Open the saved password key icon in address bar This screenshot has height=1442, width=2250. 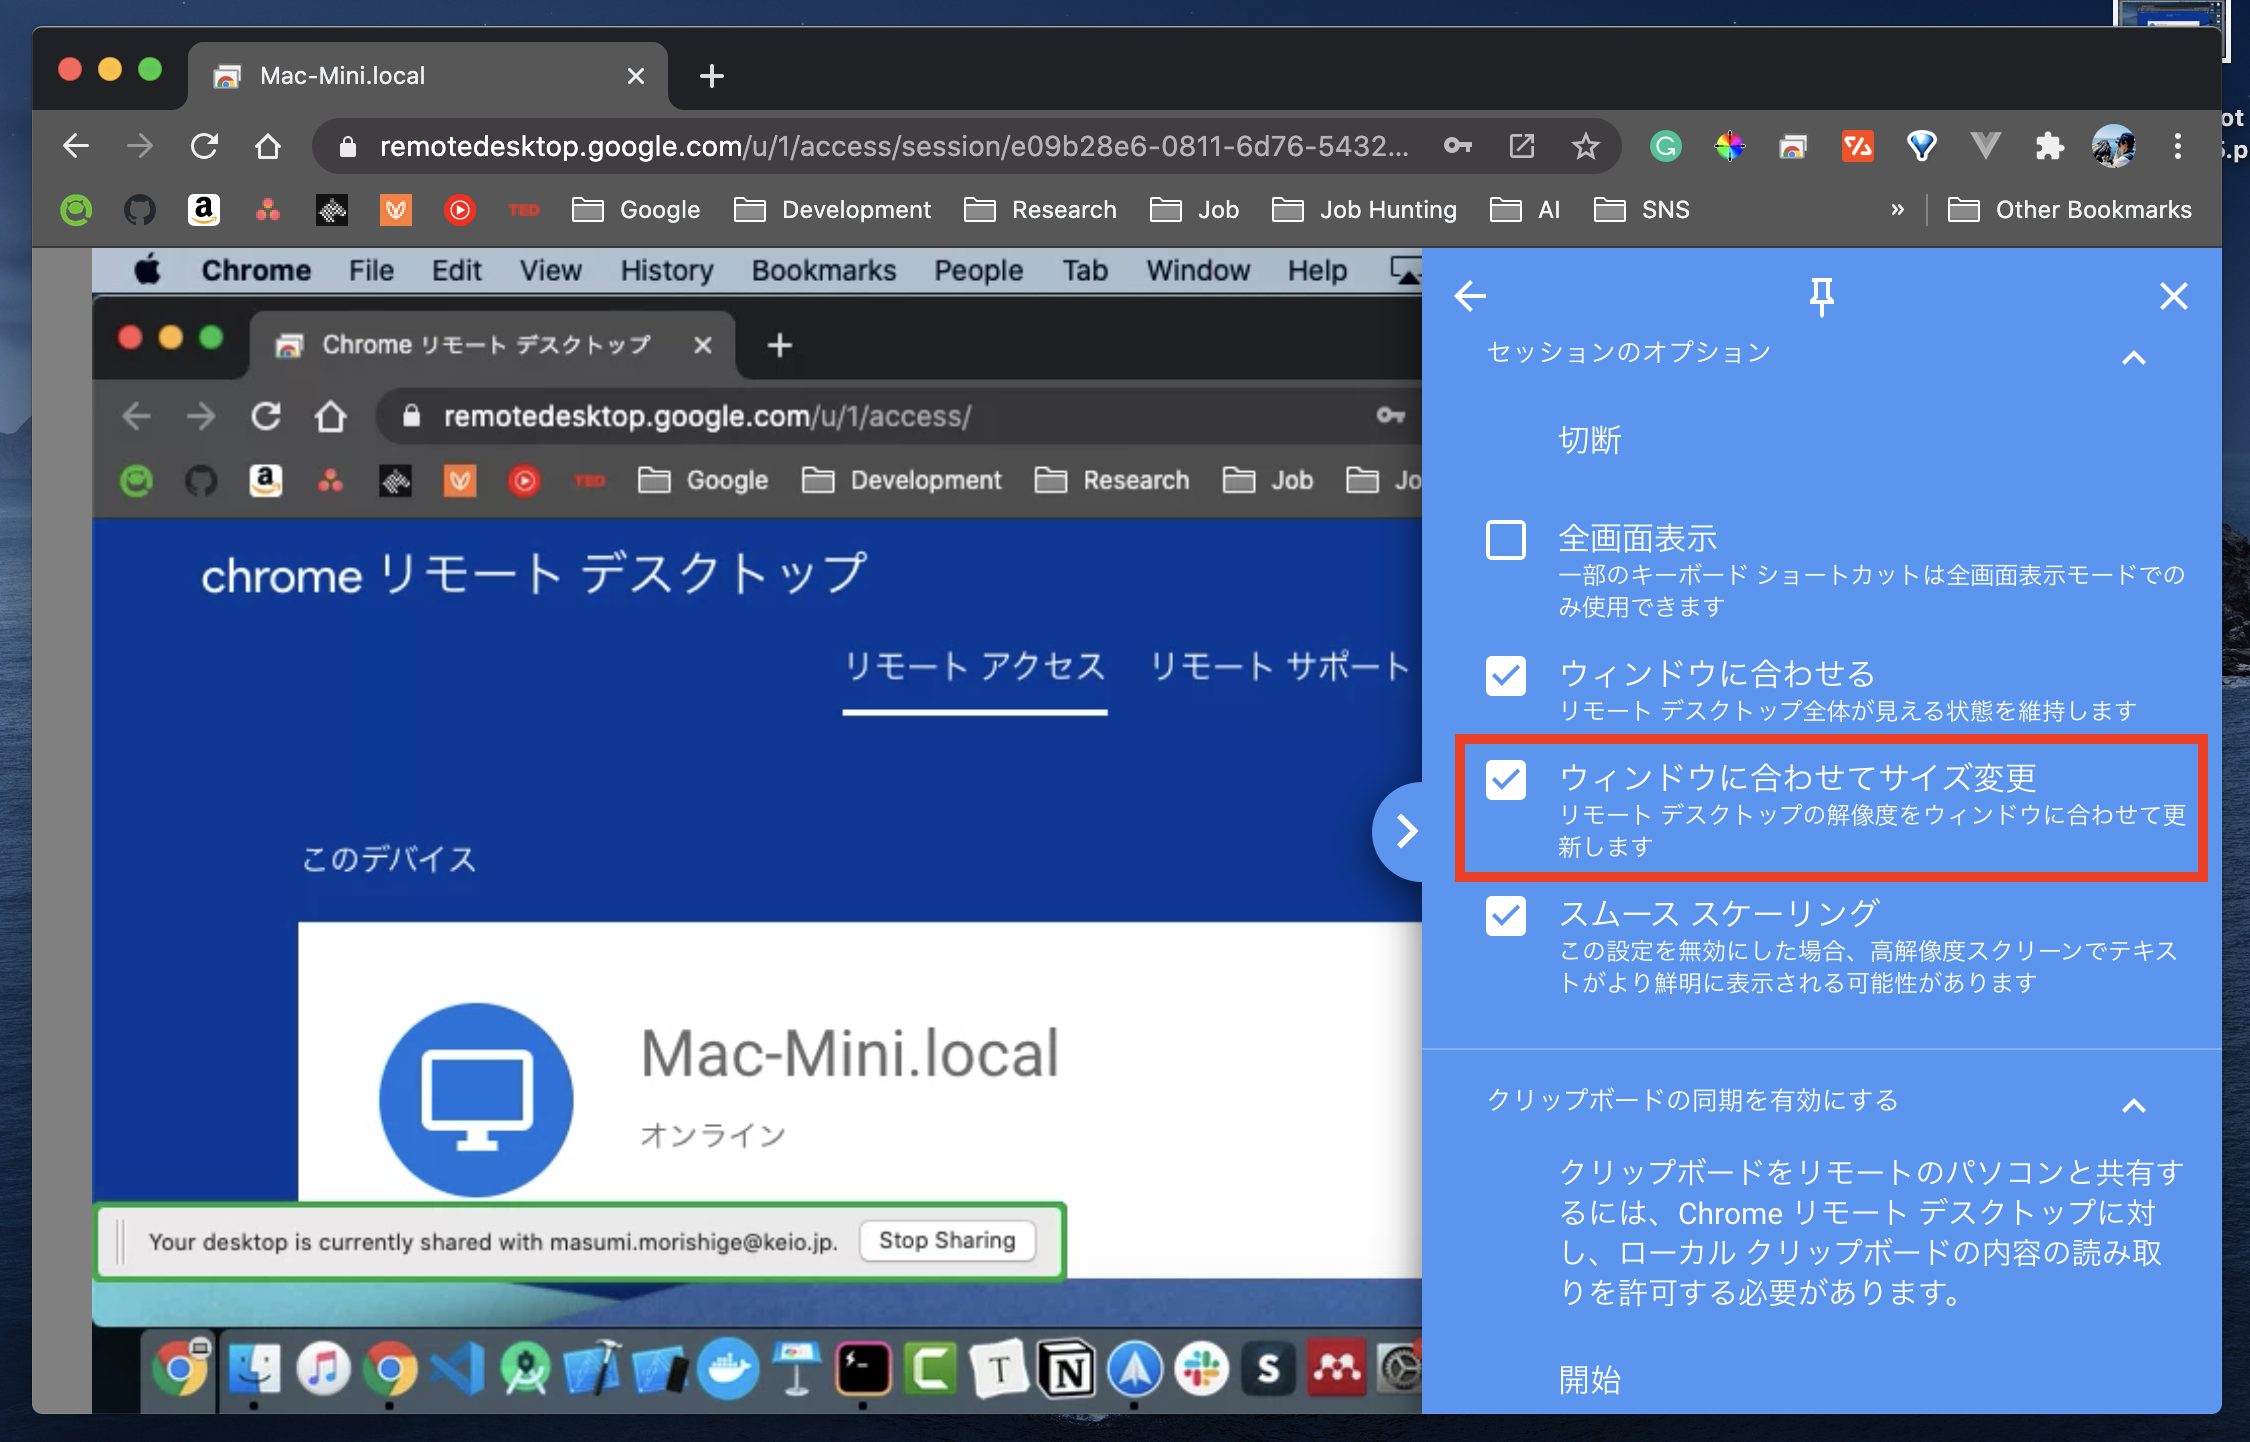click(1457, 146)
